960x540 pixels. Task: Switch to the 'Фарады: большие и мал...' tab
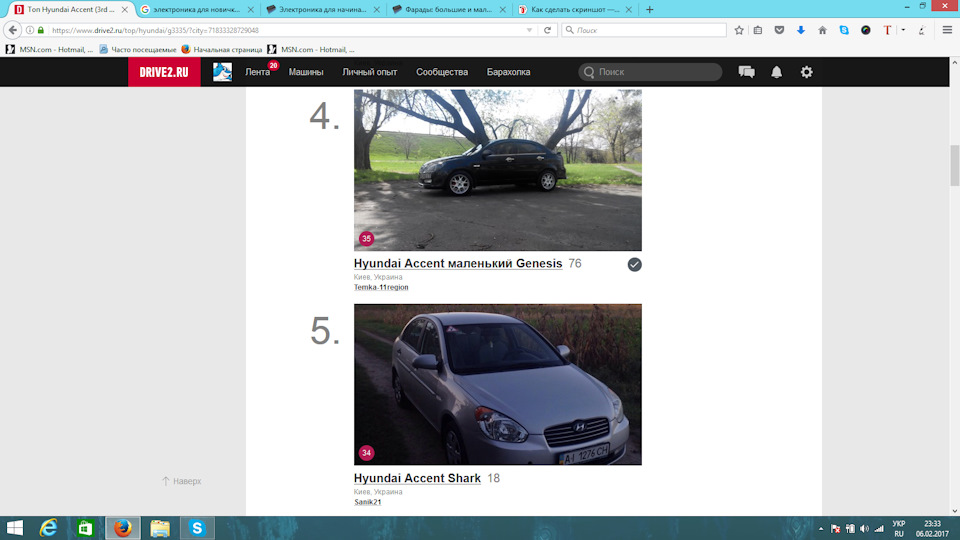(448, 9)
